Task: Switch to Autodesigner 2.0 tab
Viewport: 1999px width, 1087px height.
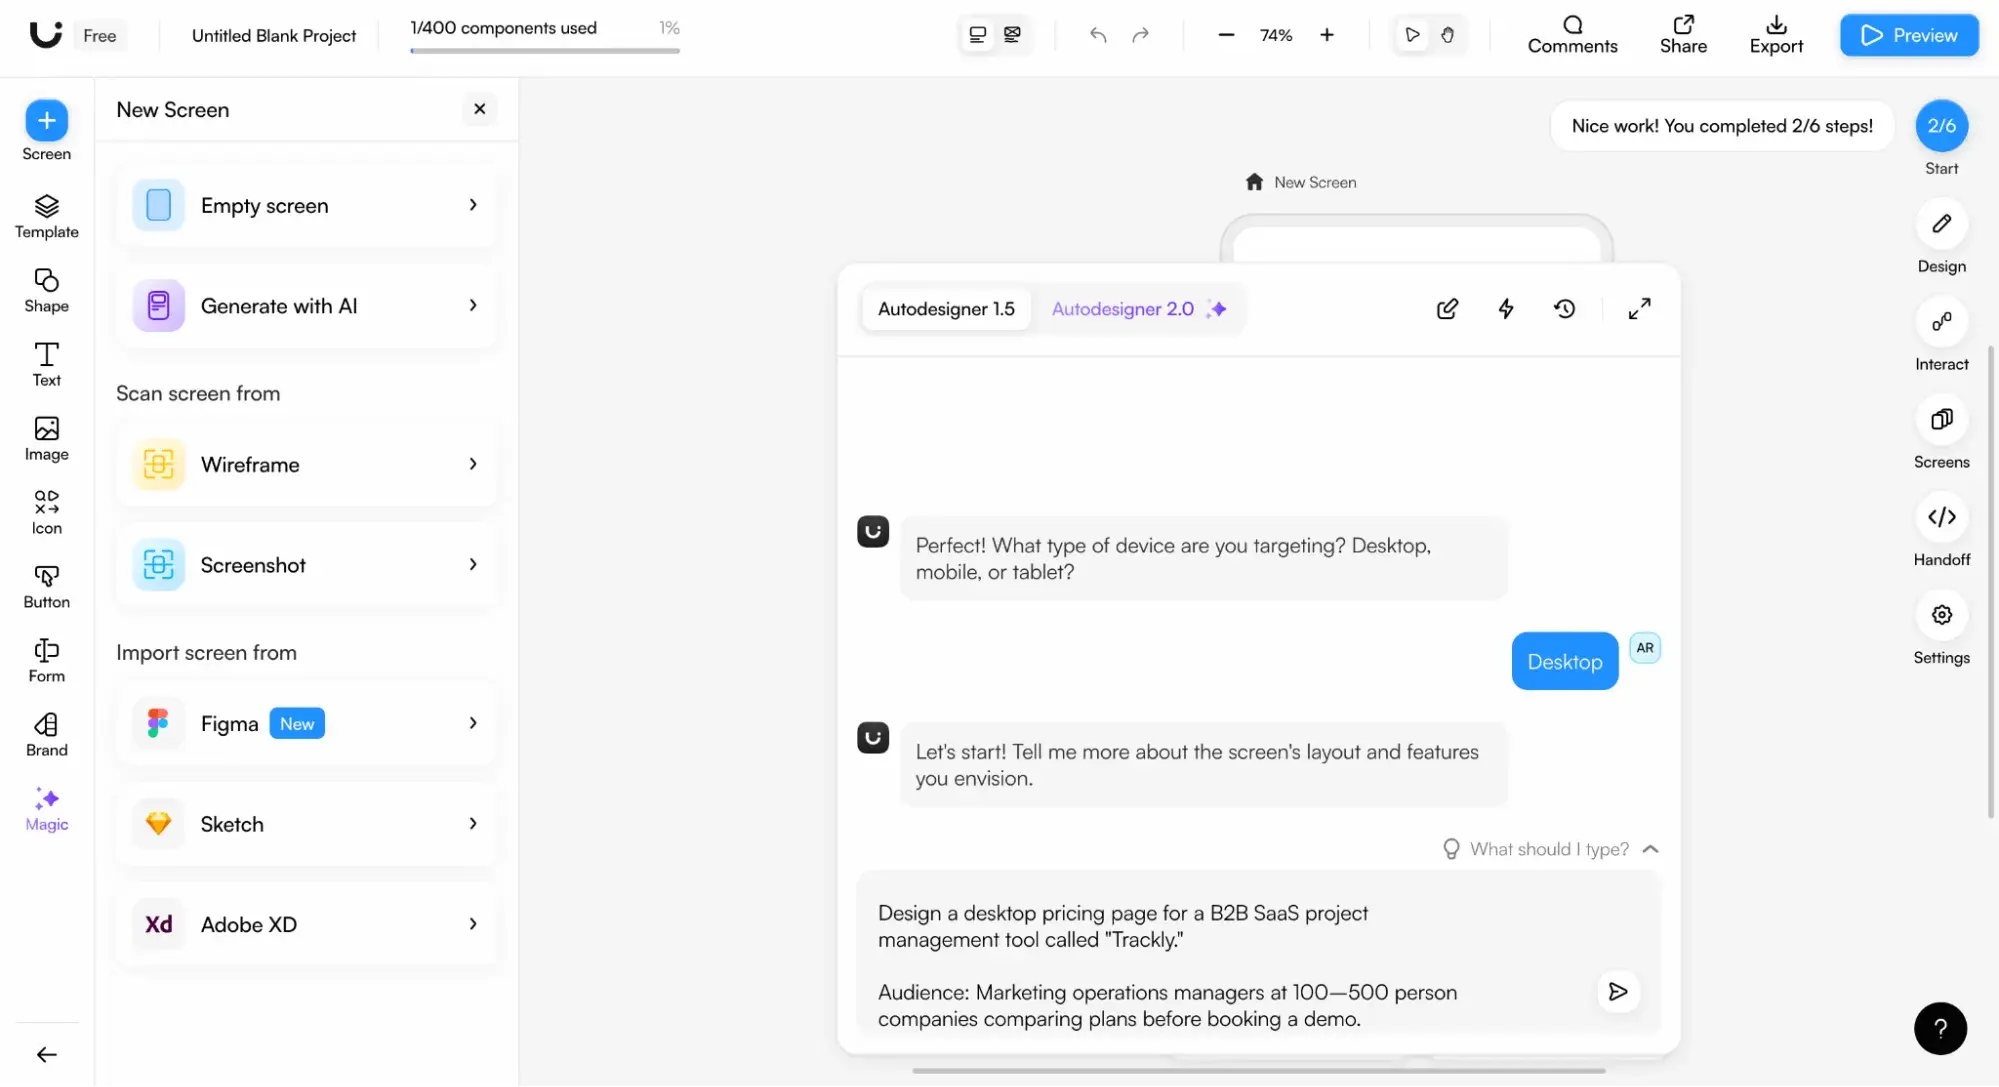Action: pos(1138,309)
